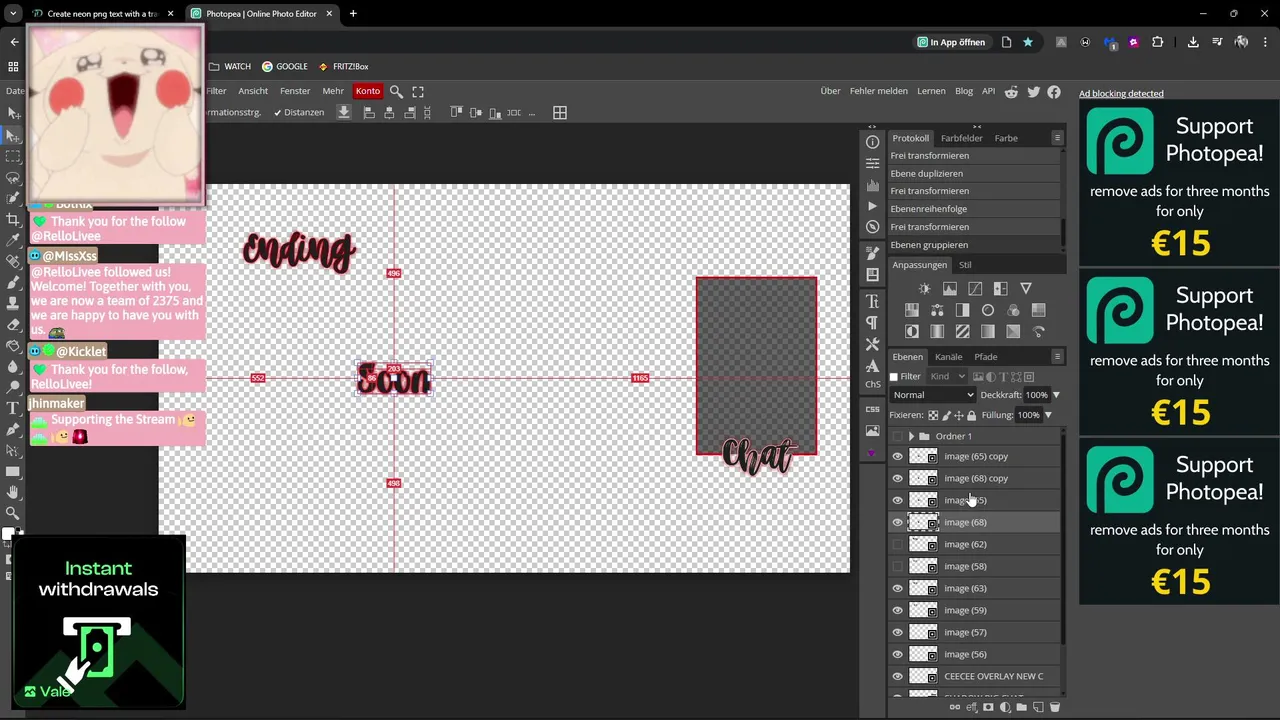Viewport: 1280px width, 720px height.
Task: Toggle the Distanzen option
Action: pyautogui.click(x=298, y=113)
